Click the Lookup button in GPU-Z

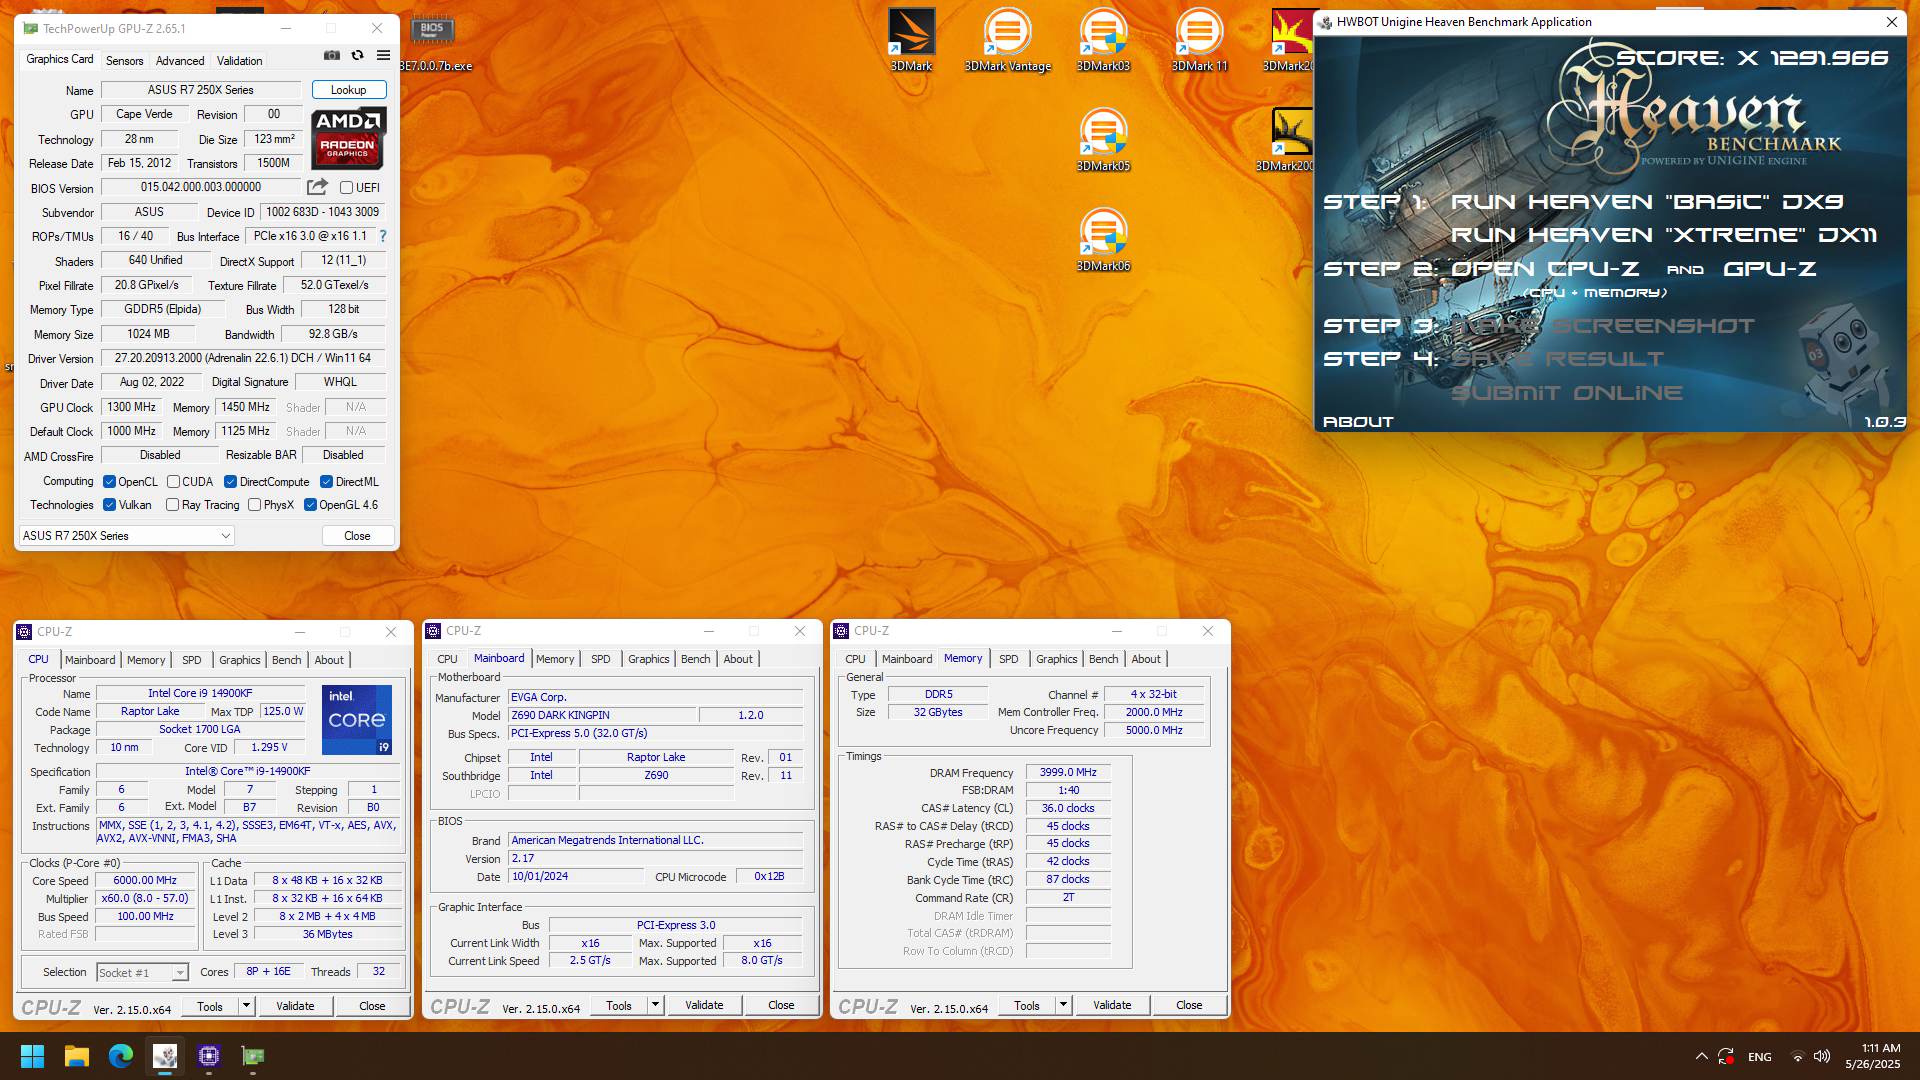click(x=348, y=90)
